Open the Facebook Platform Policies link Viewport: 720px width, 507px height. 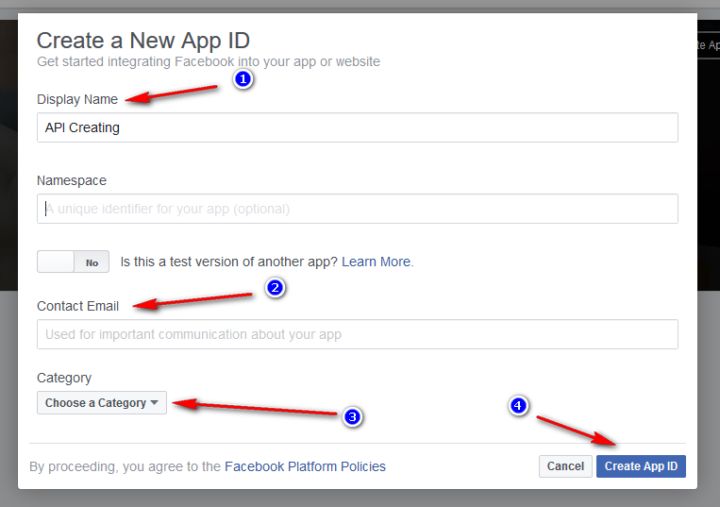click(305, 466)
